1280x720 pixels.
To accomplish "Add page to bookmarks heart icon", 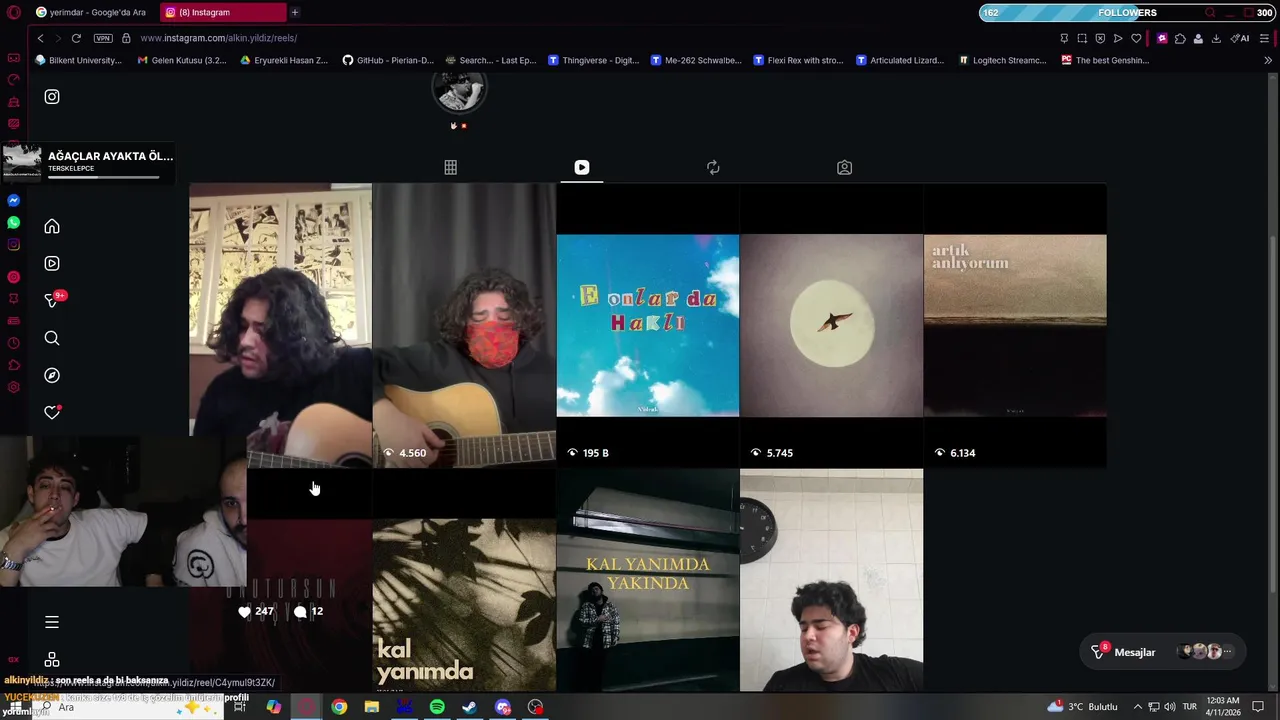I will 1136,38.
